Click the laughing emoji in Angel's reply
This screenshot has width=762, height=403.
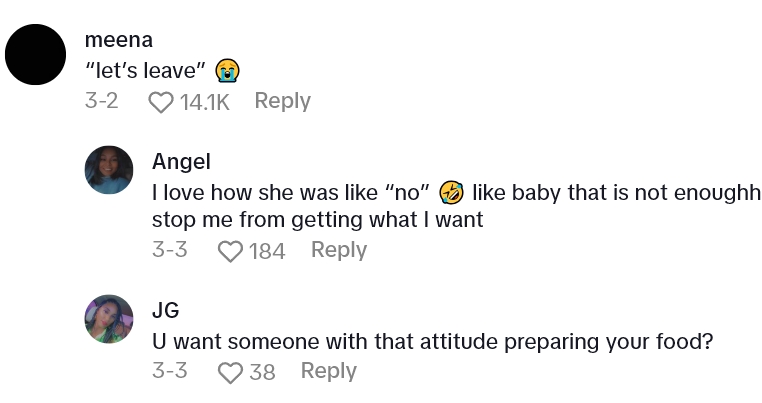[452, 191]
